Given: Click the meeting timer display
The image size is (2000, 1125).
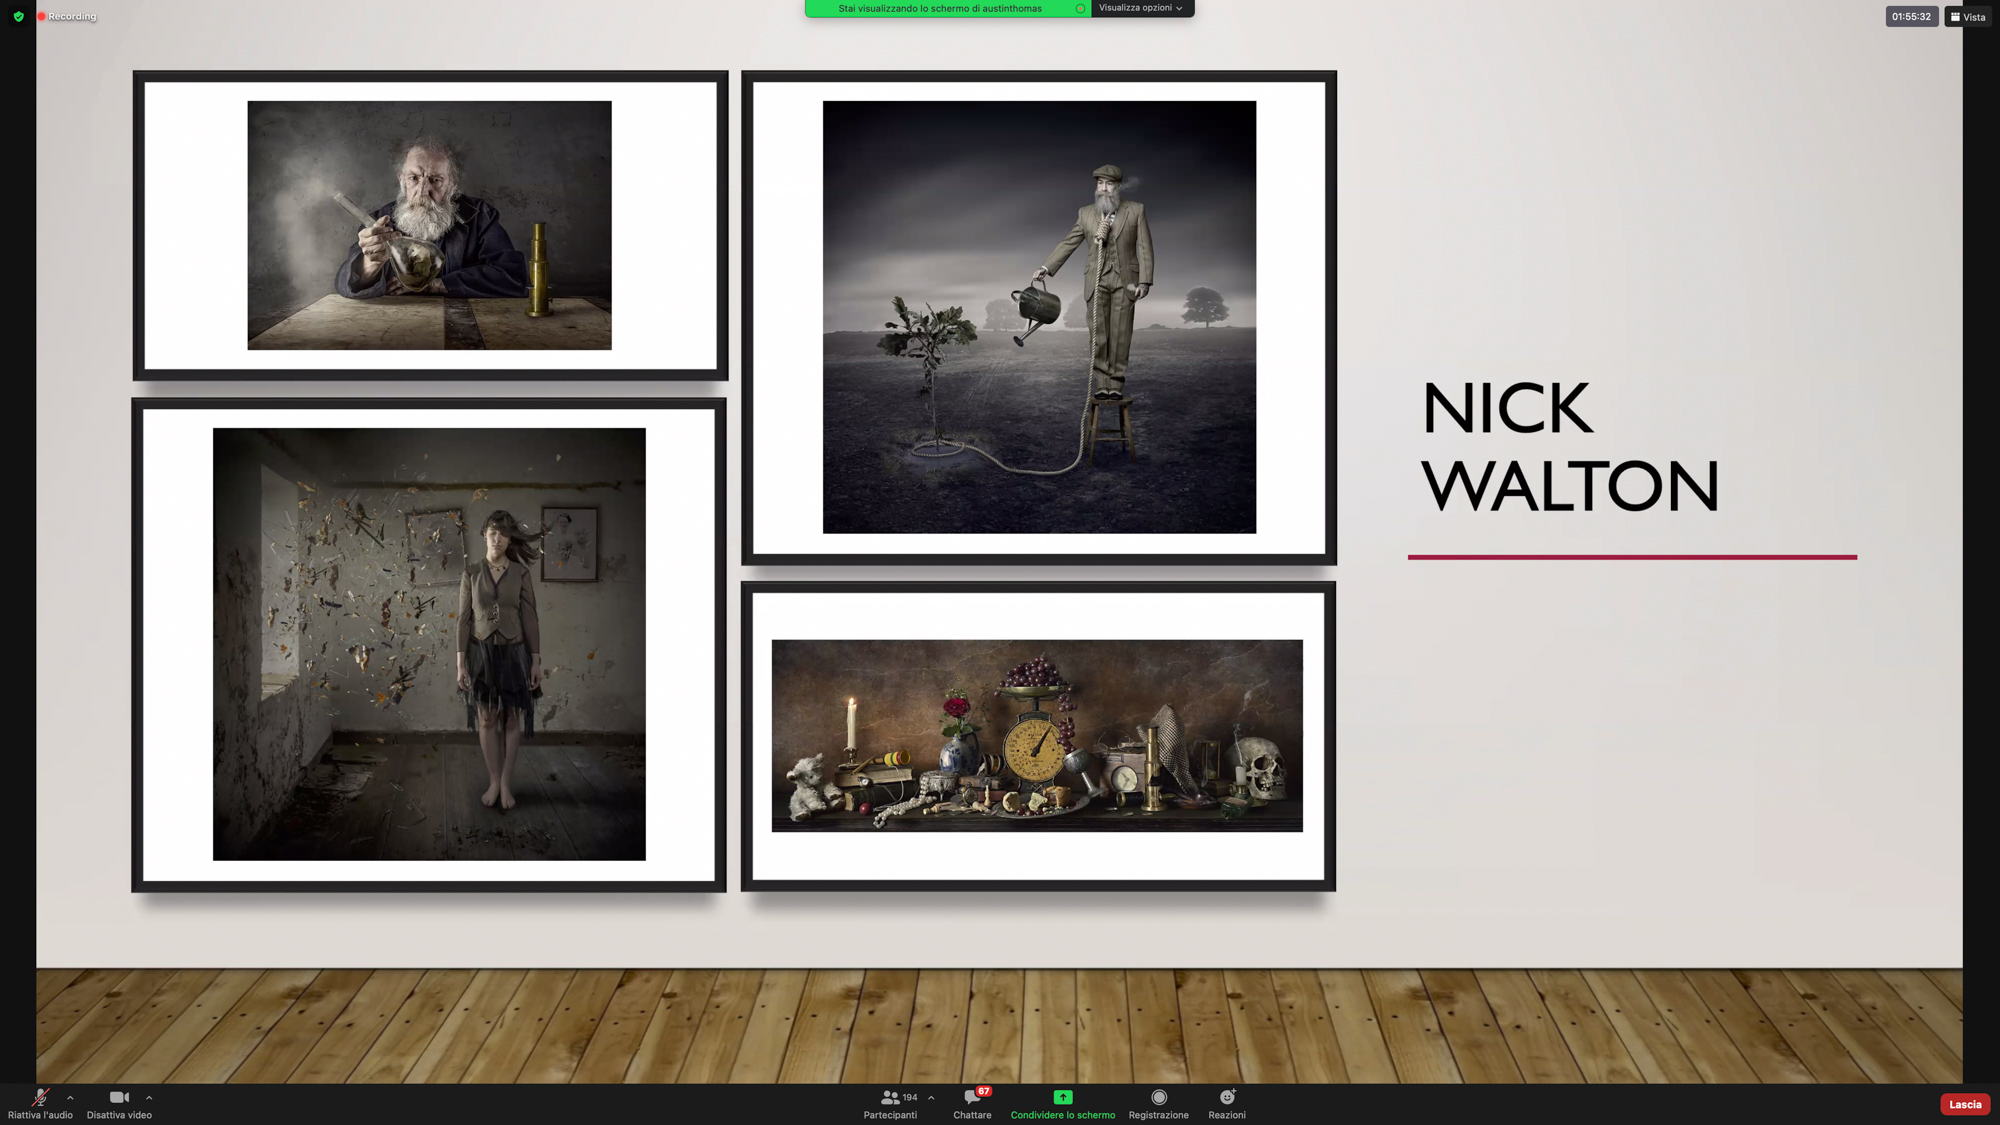Looking at the screenshot, I should [x=1911, y=17].
